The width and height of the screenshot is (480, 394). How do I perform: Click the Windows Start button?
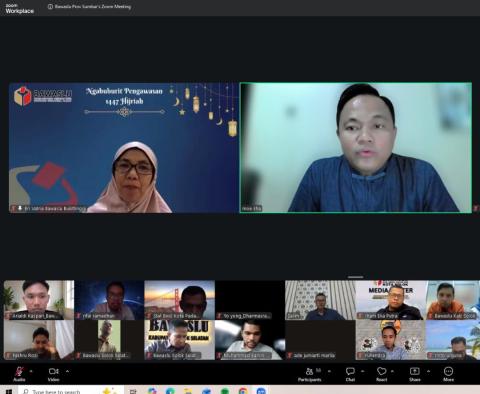(x=8, y=391)
